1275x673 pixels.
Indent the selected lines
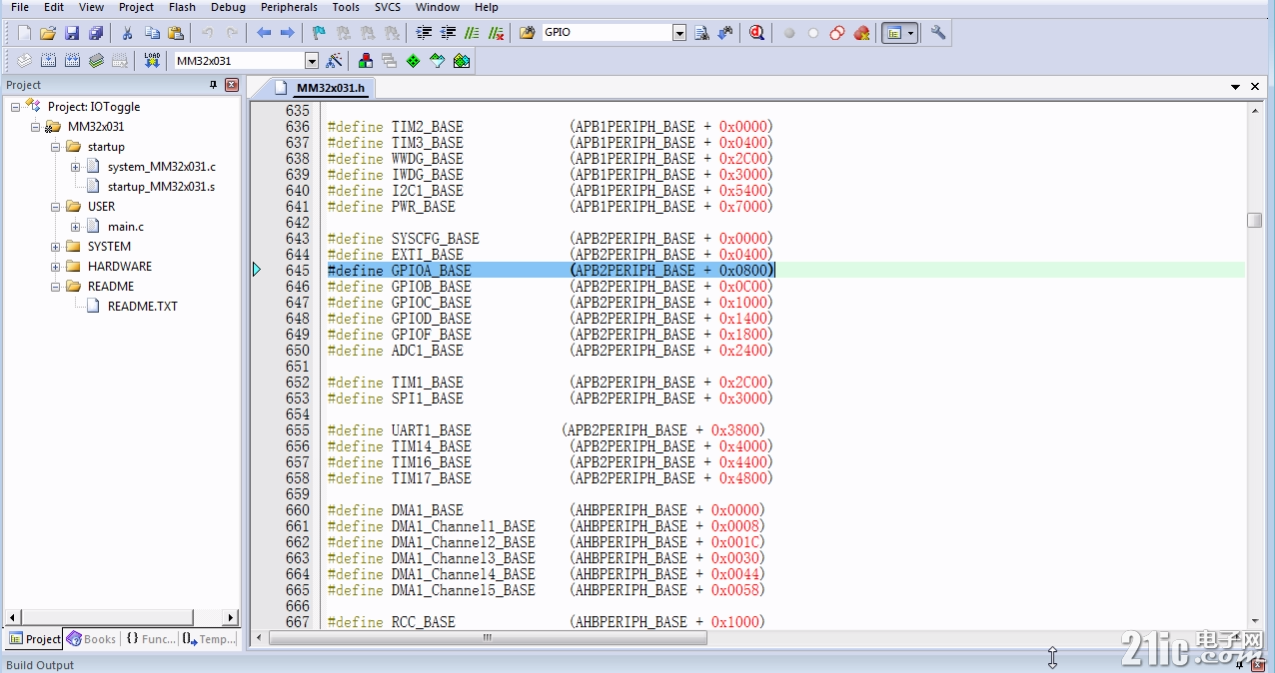424,33
